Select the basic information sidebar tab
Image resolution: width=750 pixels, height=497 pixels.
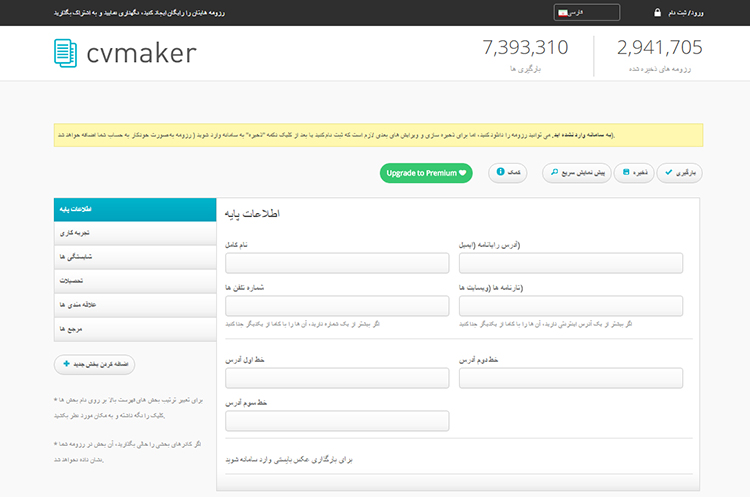point(135,210)
